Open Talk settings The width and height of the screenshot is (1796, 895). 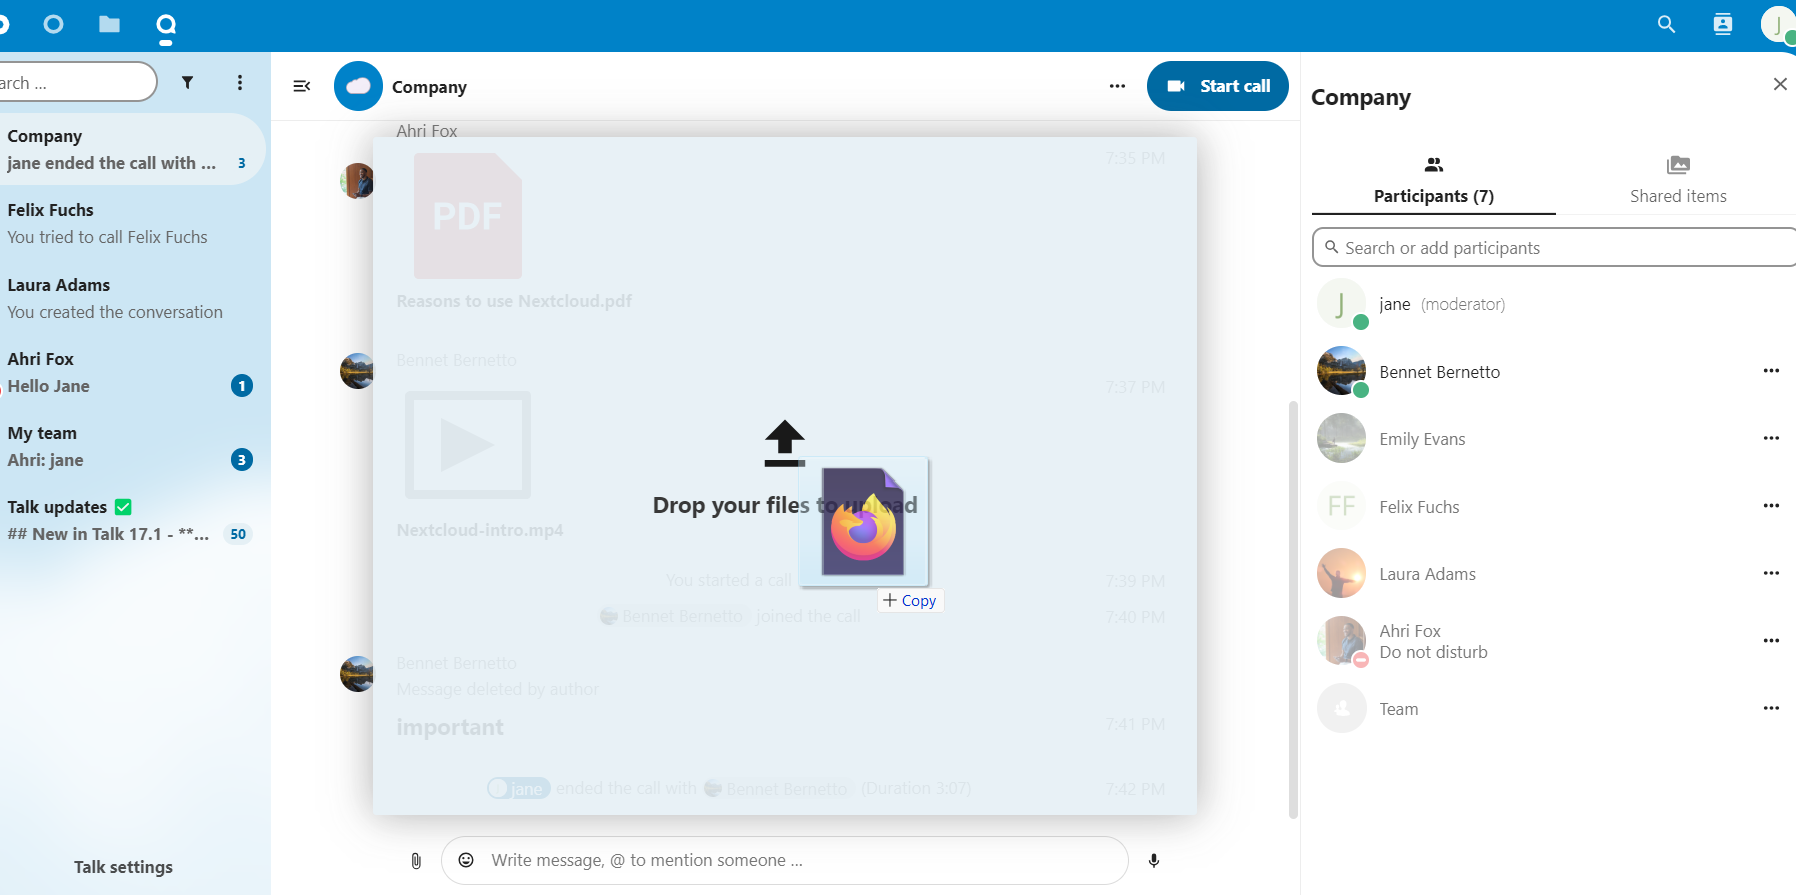[123, 867]
